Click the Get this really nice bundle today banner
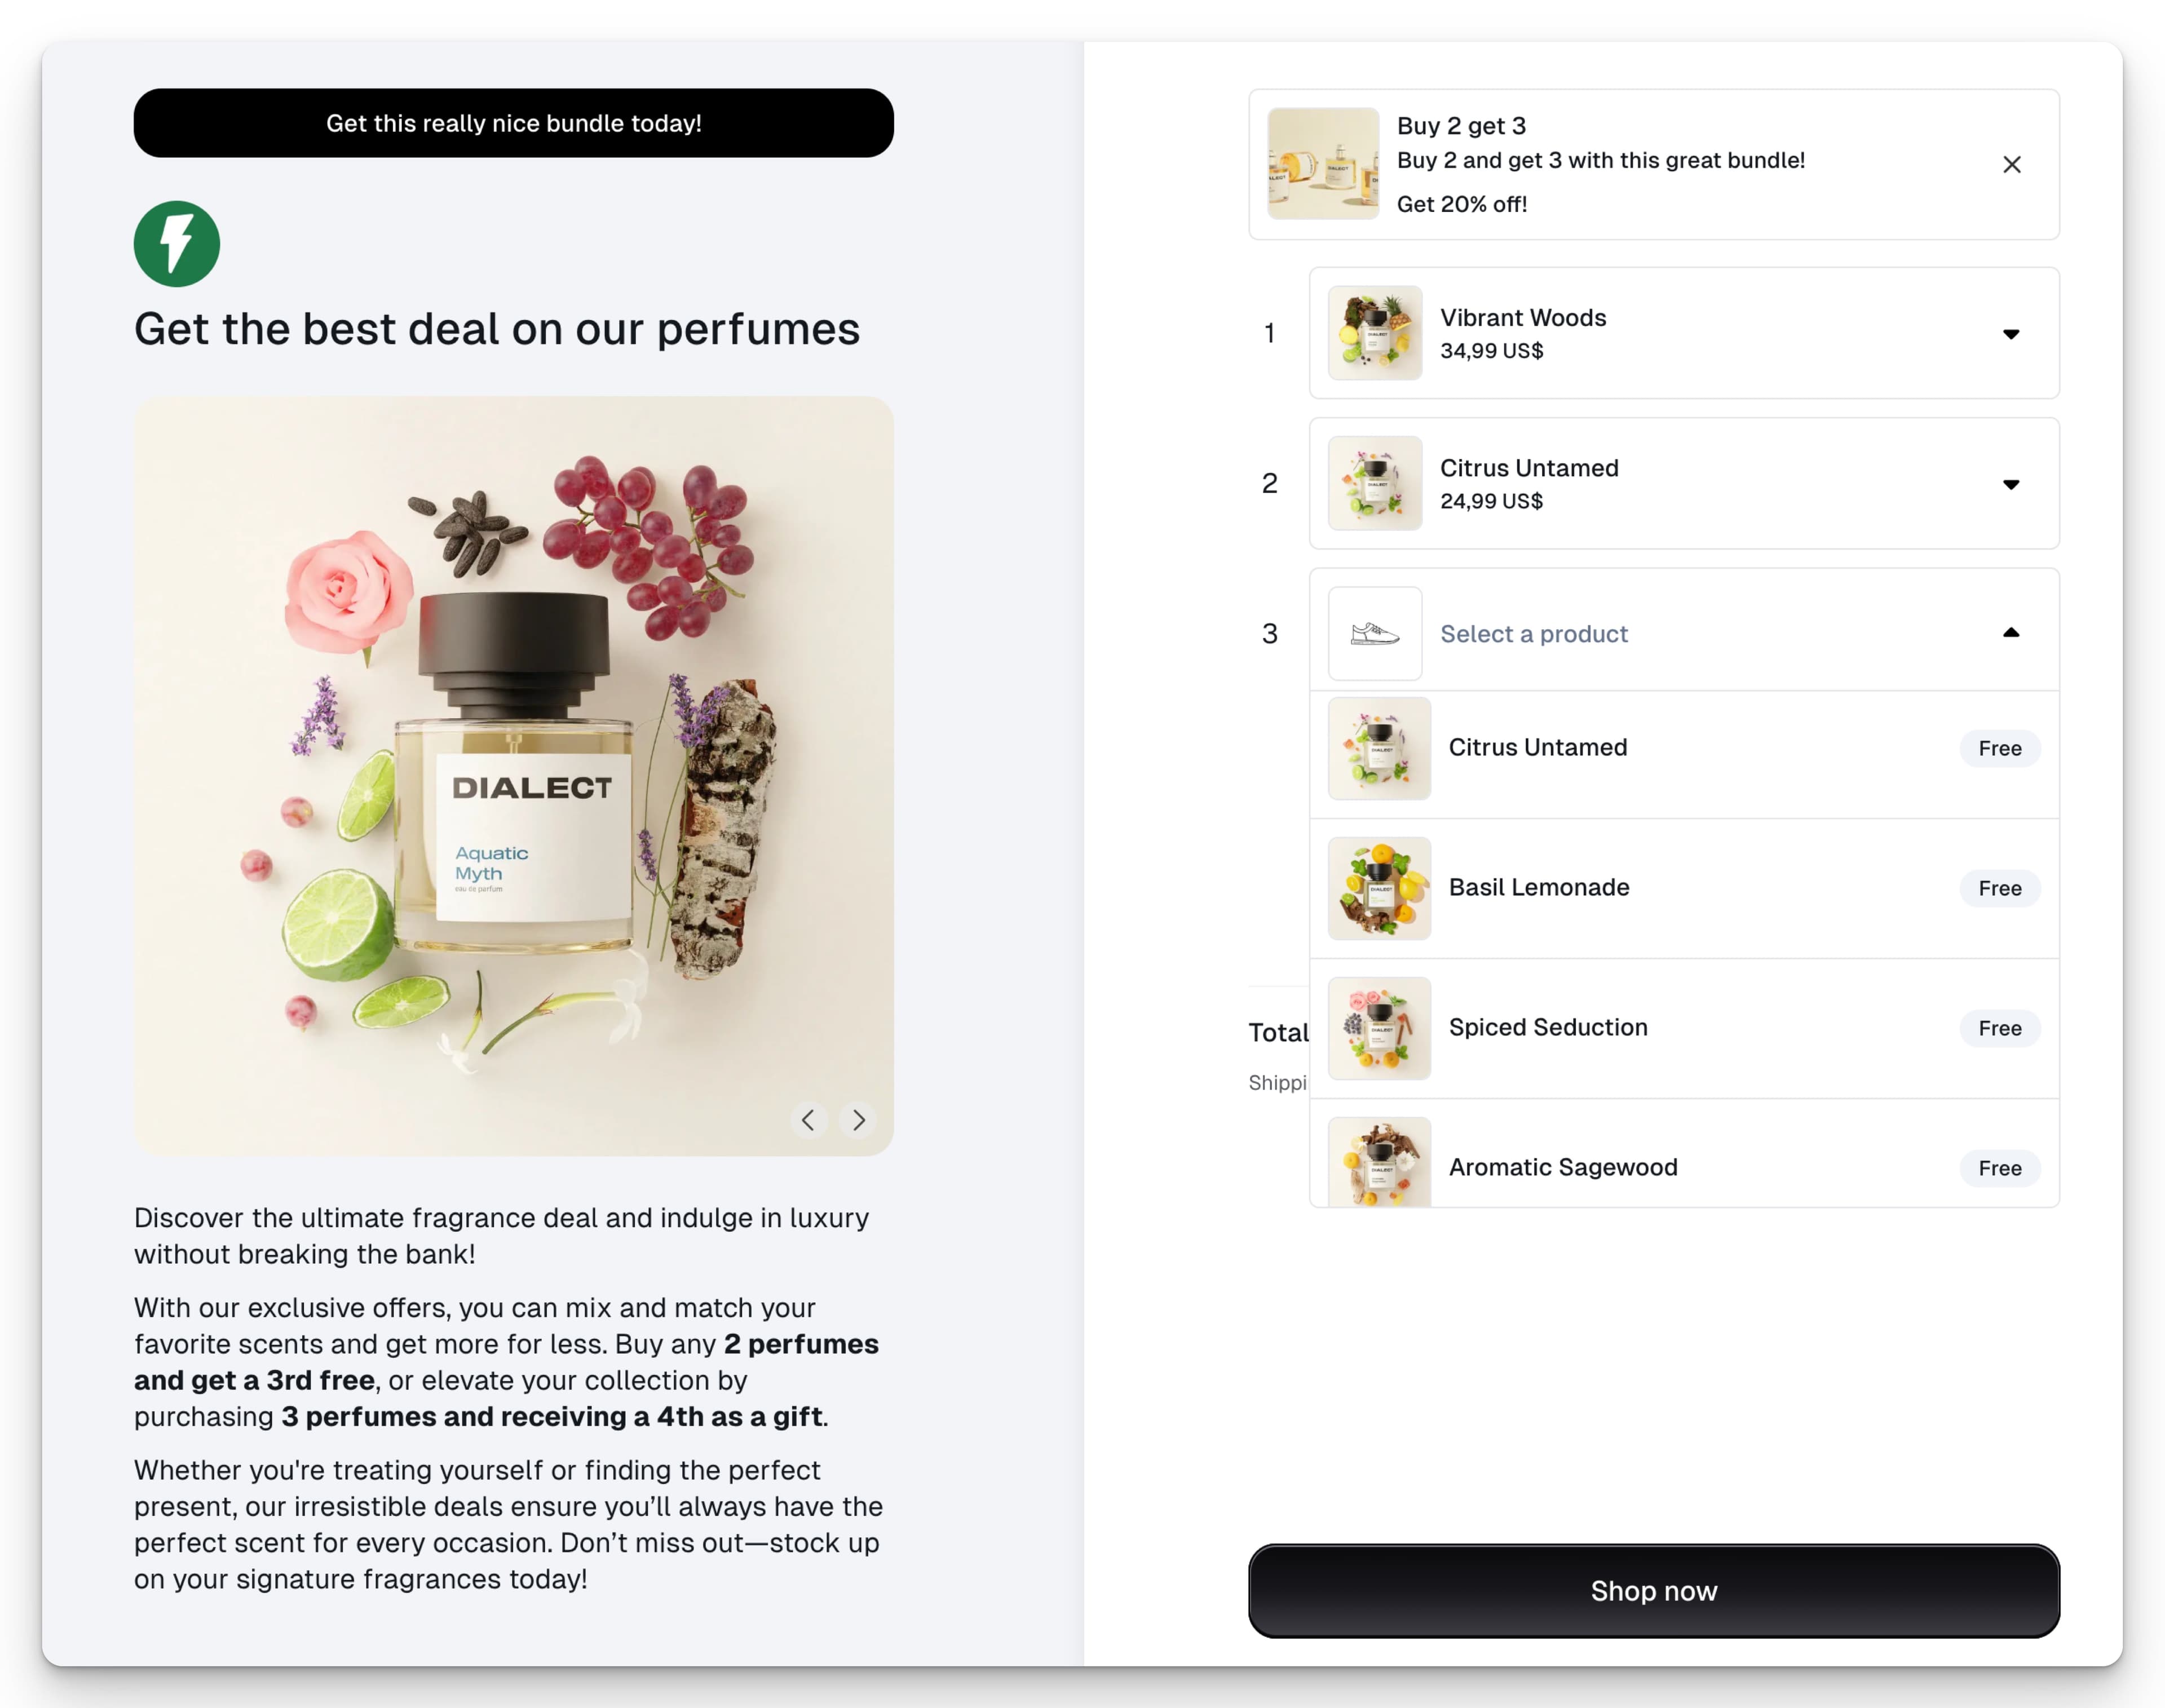 pos(514,123)
